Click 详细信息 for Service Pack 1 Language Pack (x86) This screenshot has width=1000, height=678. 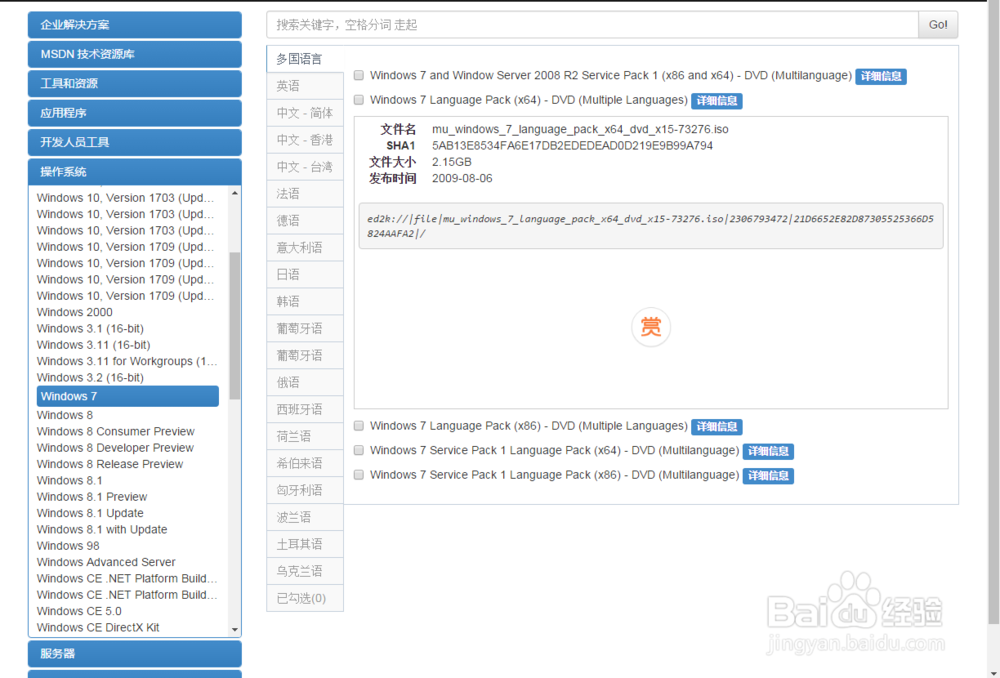pos(768,476)
